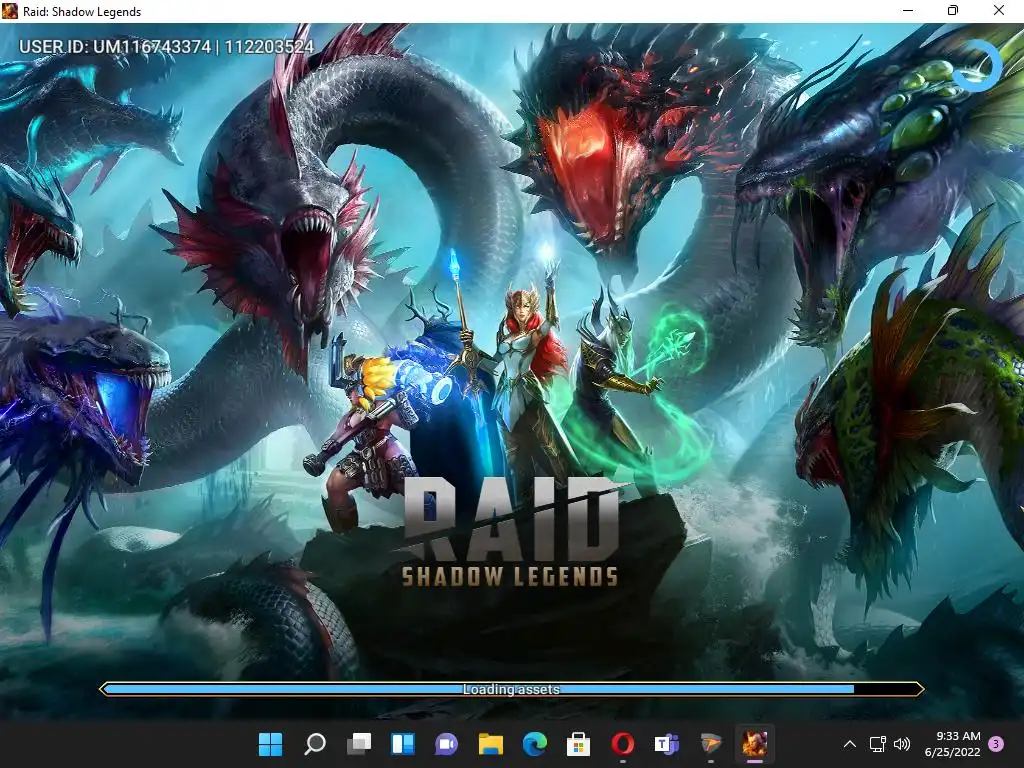Open Microsoft Teams from the taskbar
This screenshot has height=768, width=1024.
tap(666, 744)
